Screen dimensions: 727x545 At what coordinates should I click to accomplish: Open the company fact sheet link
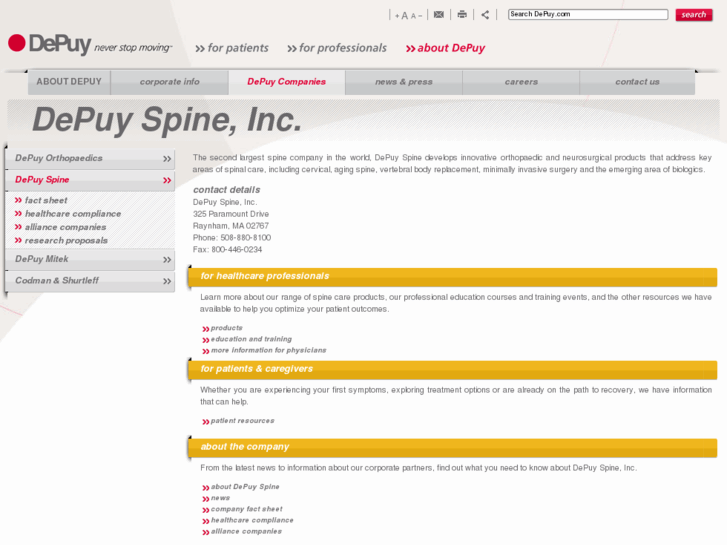[246, 509]
